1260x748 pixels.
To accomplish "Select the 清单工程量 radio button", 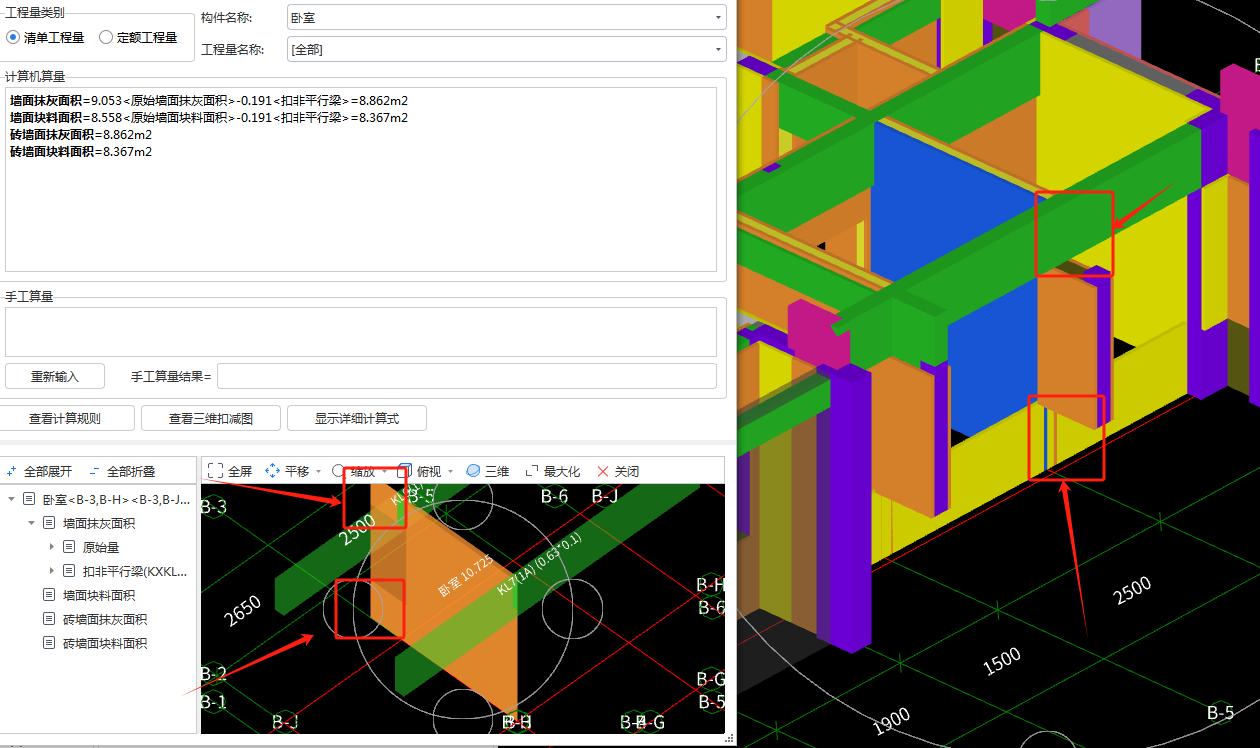I will tap(13, 37).
